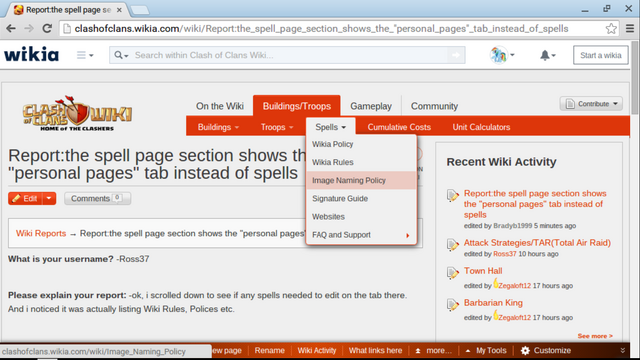Click Clash of Clans Wiki logo

(x=77, y=113)
